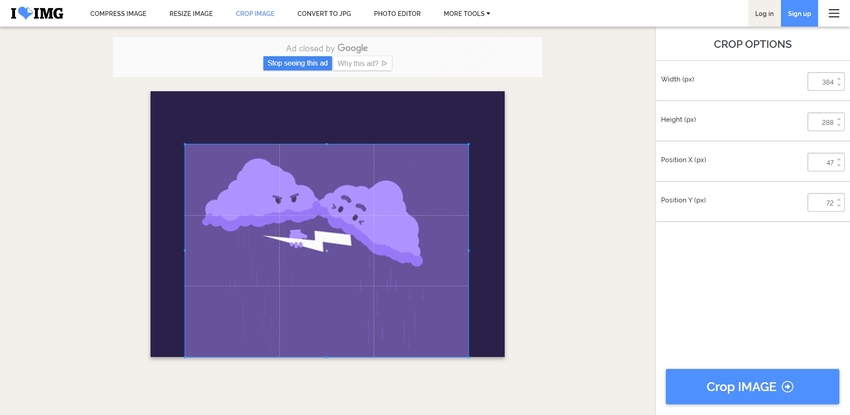Open CONVERT TO JPG tool
This screenshot has width=850, height=415.
coord(324,14)
